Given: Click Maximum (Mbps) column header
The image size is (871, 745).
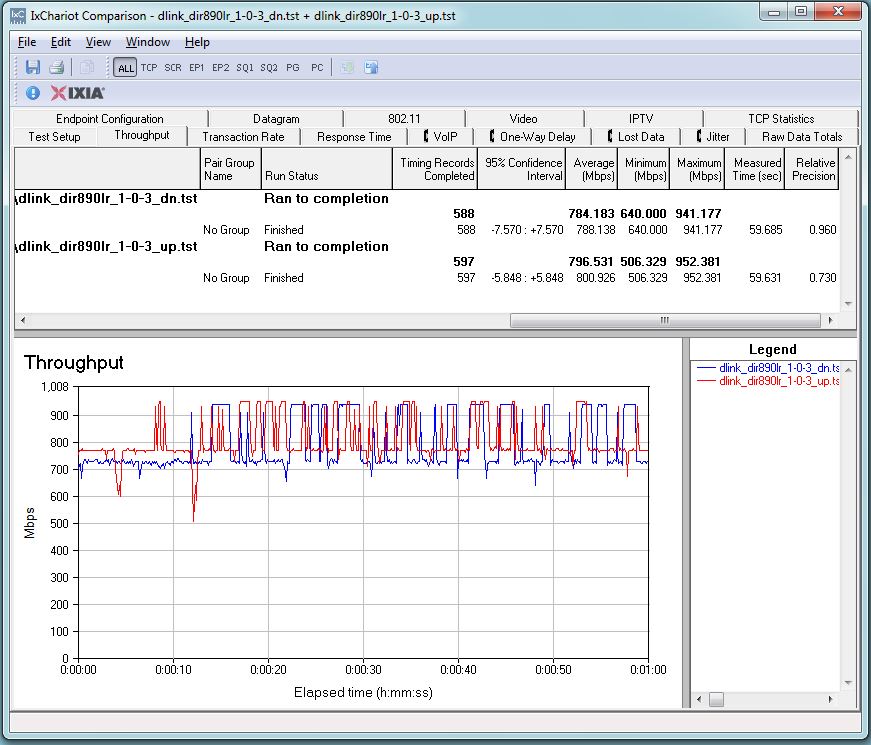Looking at the screenshot, I should coord(697,169).
